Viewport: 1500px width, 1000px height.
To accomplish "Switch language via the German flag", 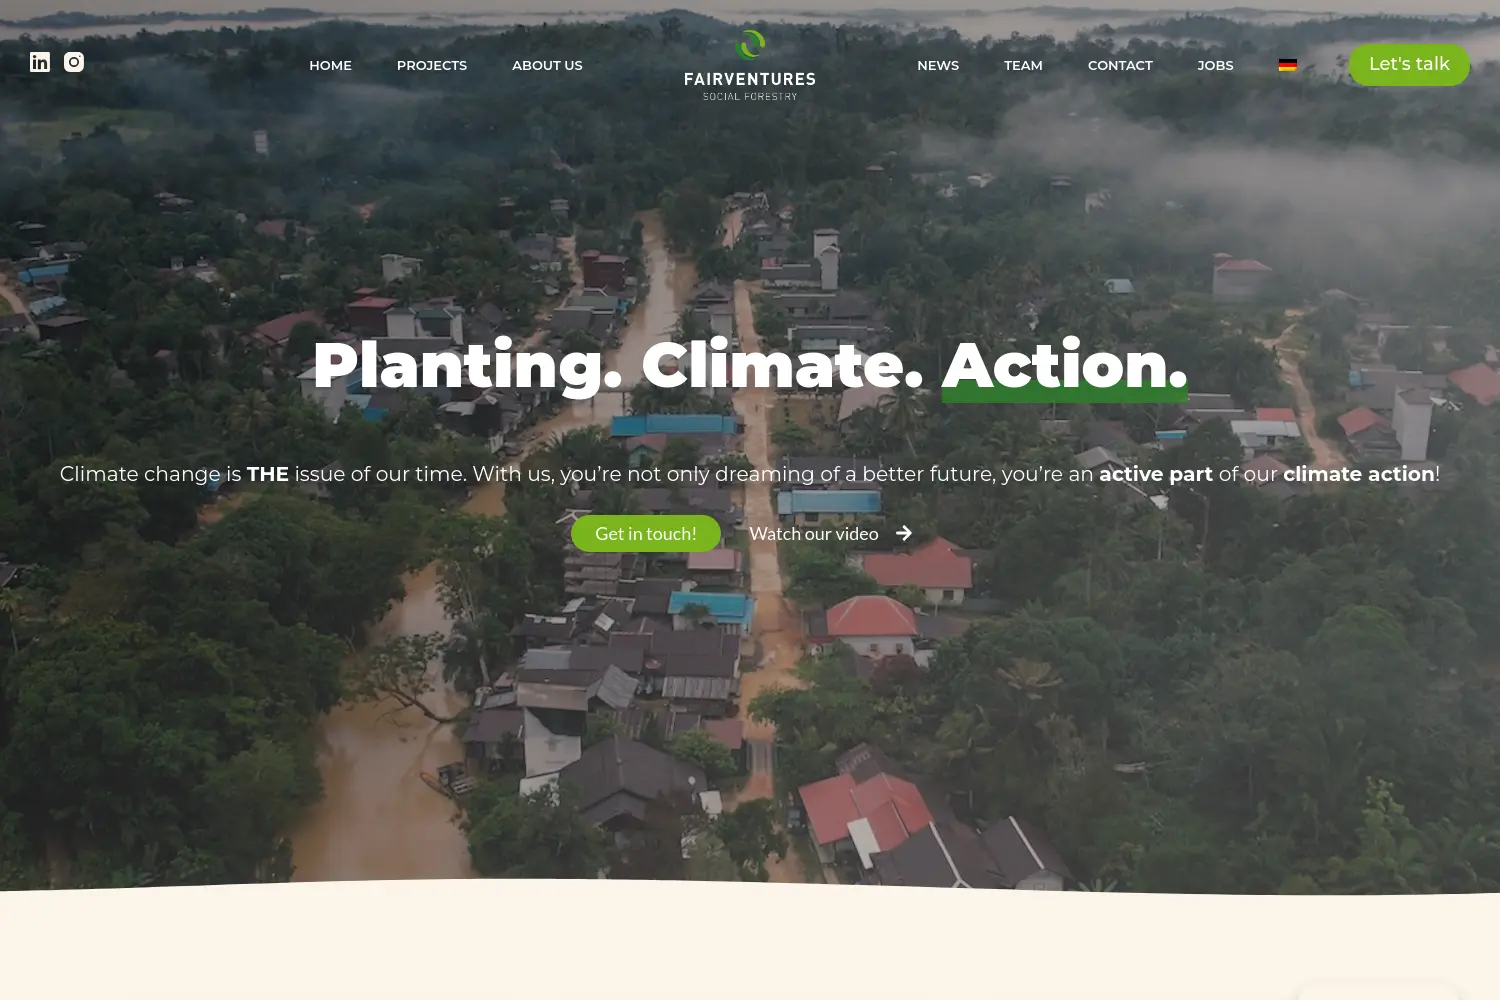I will pyautogui.click(x=1288, y=65).
